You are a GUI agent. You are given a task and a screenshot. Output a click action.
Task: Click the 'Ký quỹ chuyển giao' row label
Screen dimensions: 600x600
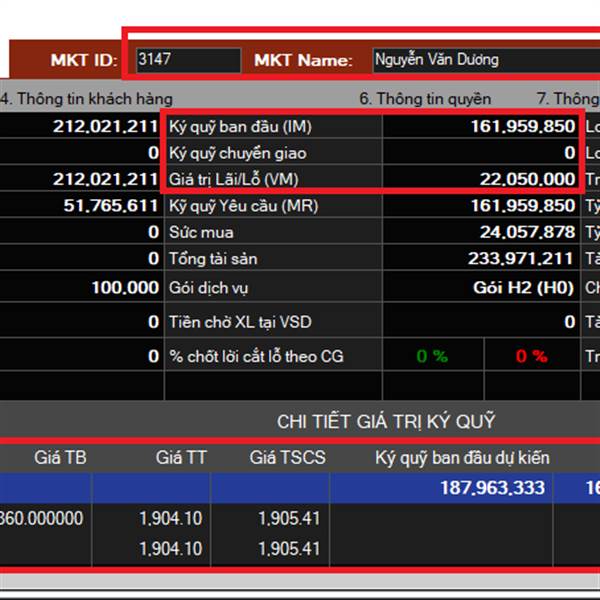(238, 153)
